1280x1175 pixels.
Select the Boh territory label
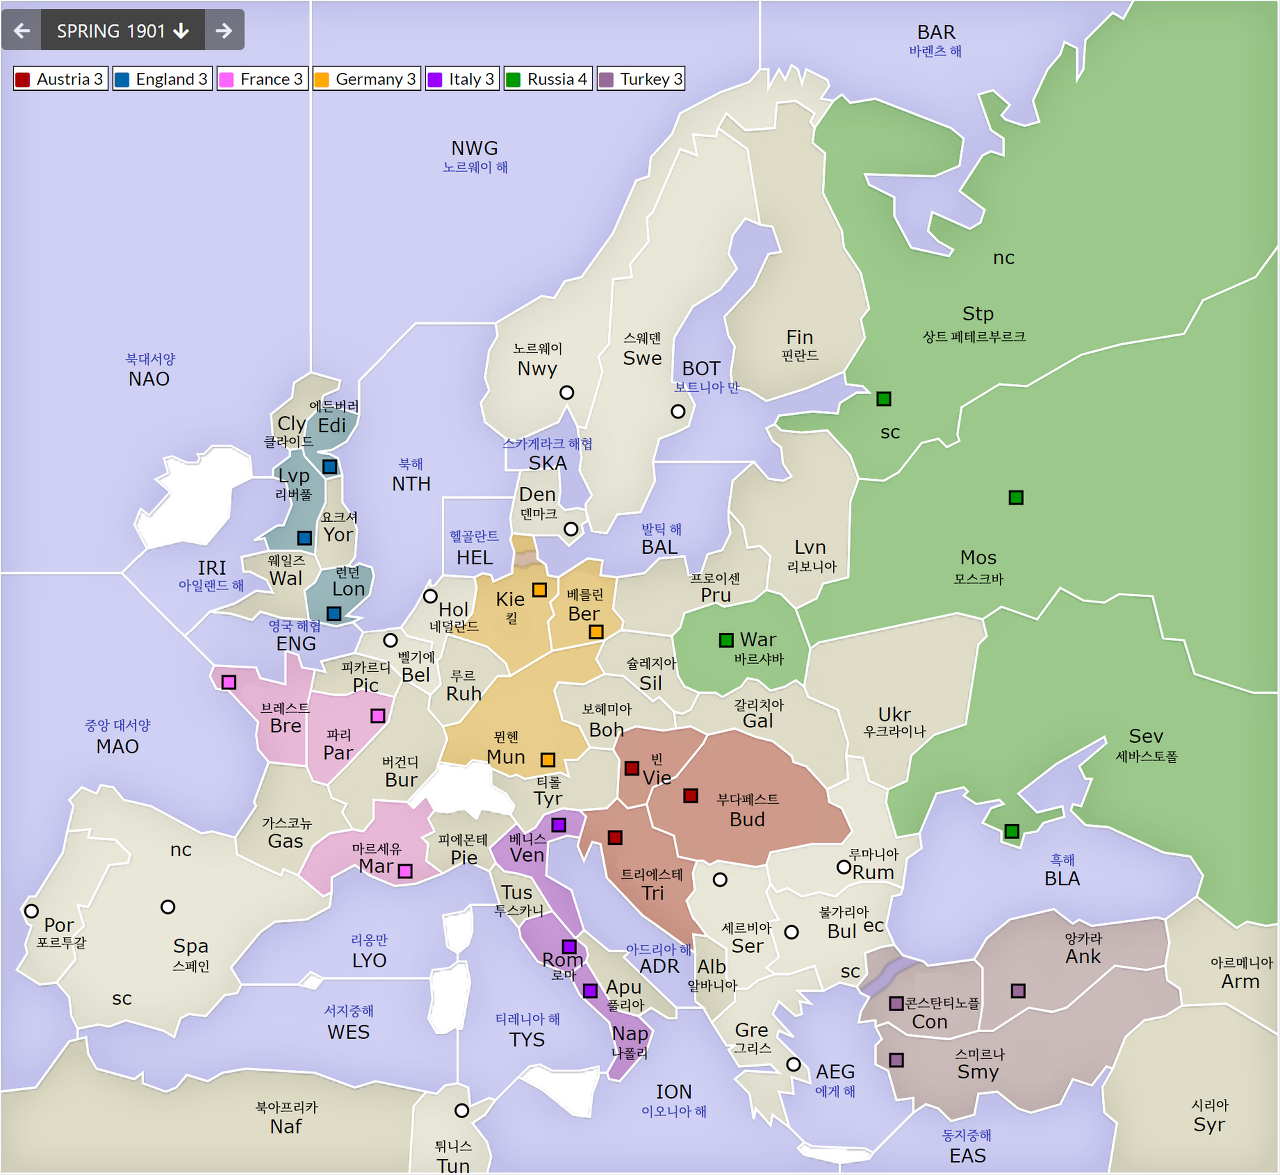606,730
